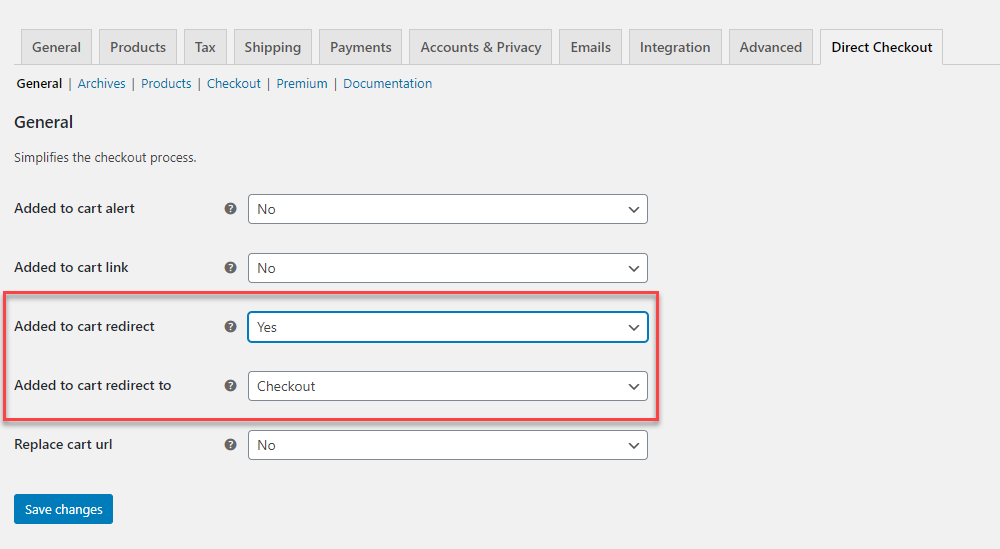The image size is (1000, 549).
Task: Open the Premium sub-section
Action: pyautogui.click(x=302, y=84)
